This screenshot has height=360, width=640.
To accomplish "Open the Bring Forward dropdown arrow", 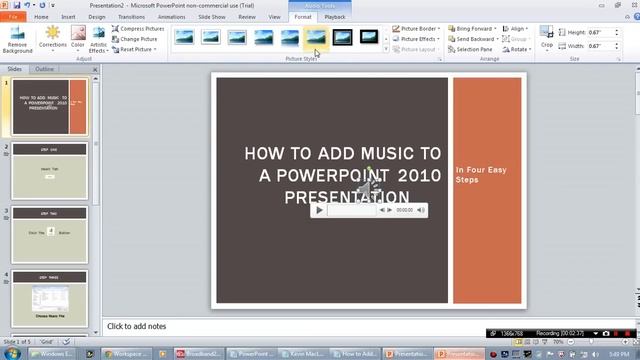I will coord(495,29).
